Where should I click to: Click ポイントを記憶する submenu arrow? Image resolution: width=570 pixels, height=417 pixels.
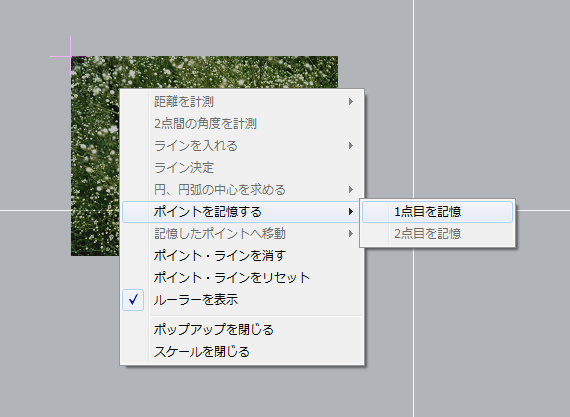[350, 212]
